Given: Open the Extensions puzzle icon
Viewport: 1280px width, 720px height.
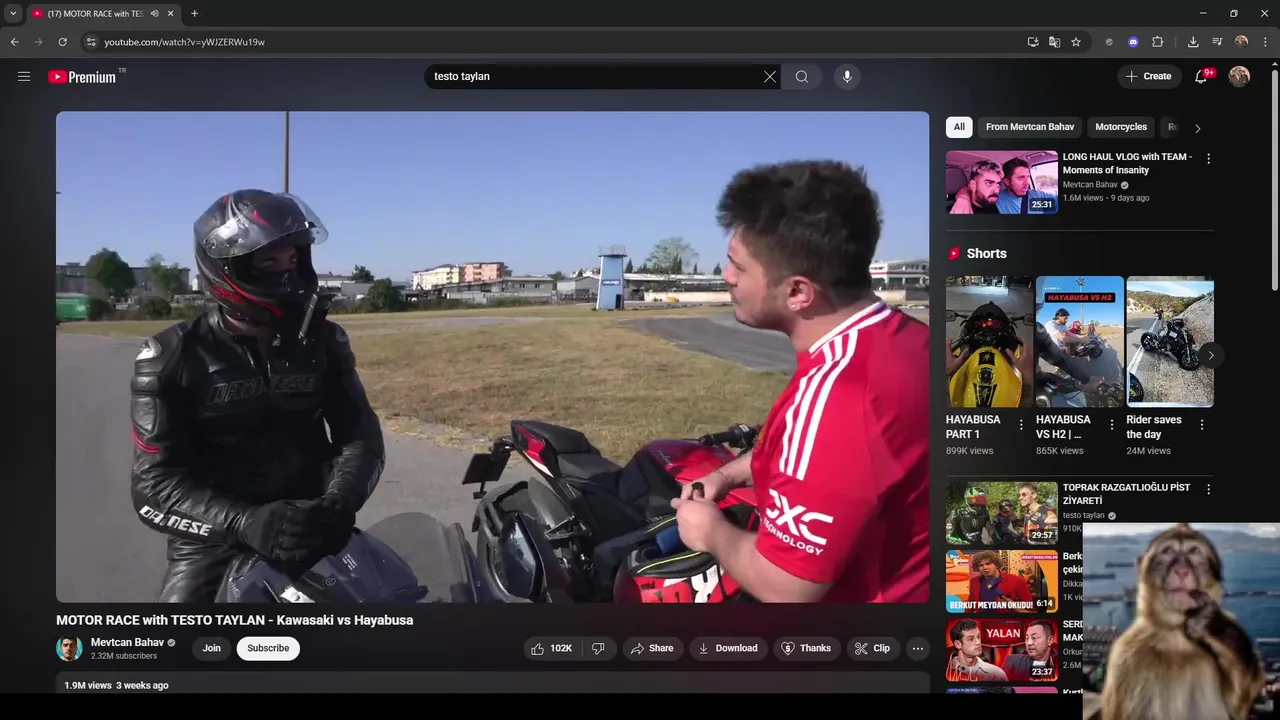Looking at the screenshot, I should [1158, 42].
